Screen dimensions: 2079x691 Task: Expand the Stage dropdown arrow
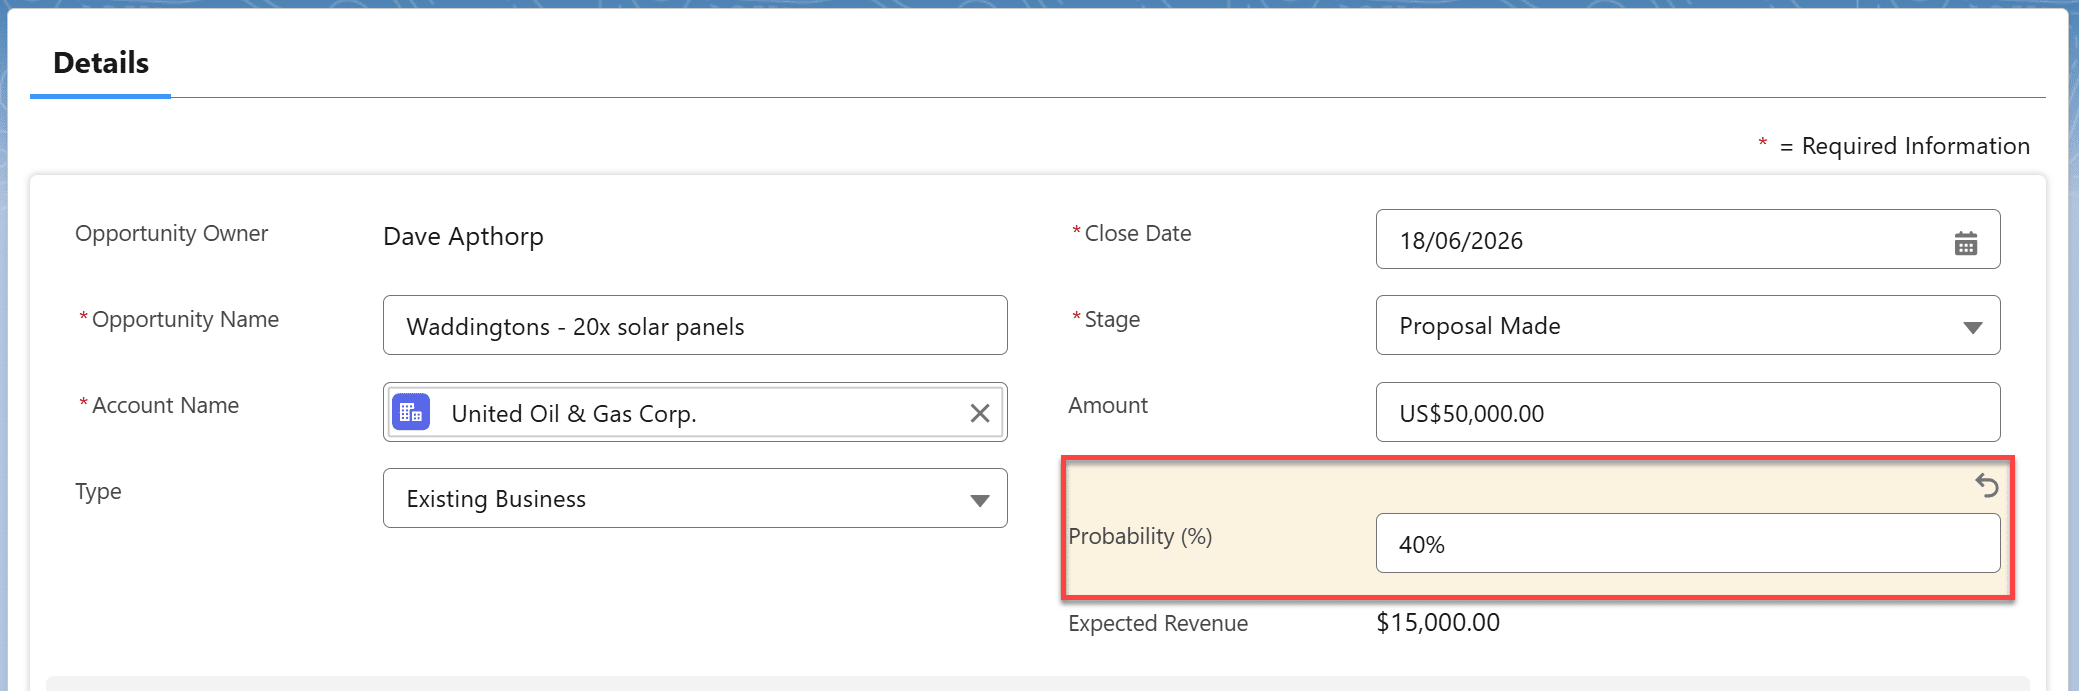(x=1972, y=327)
